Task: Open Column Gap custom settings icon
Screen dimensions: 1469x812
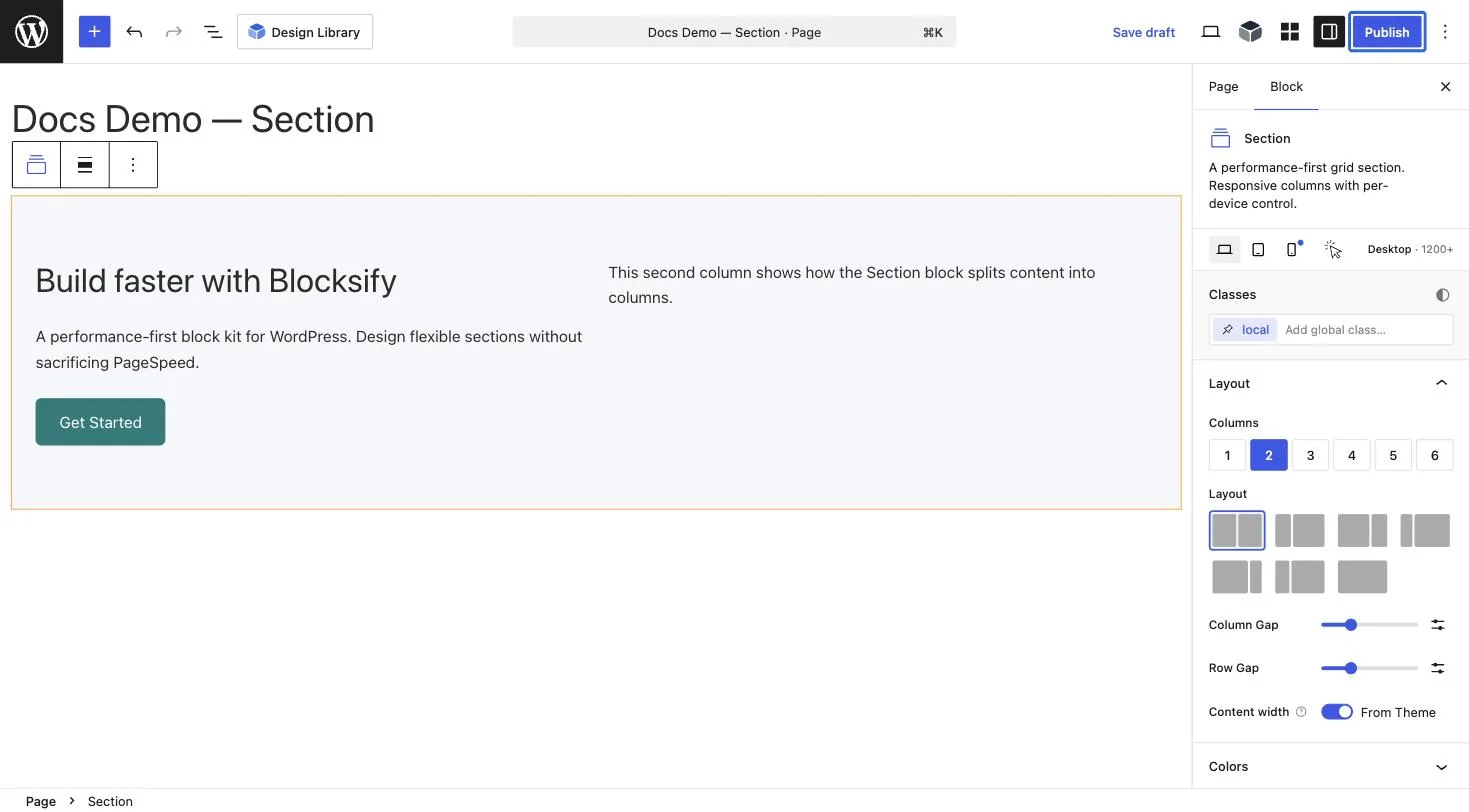Action: (1437, 625)
